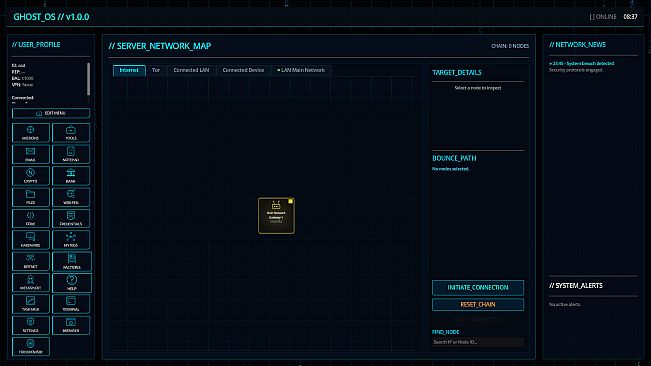Open the Botnet tile

pos(31,261)
